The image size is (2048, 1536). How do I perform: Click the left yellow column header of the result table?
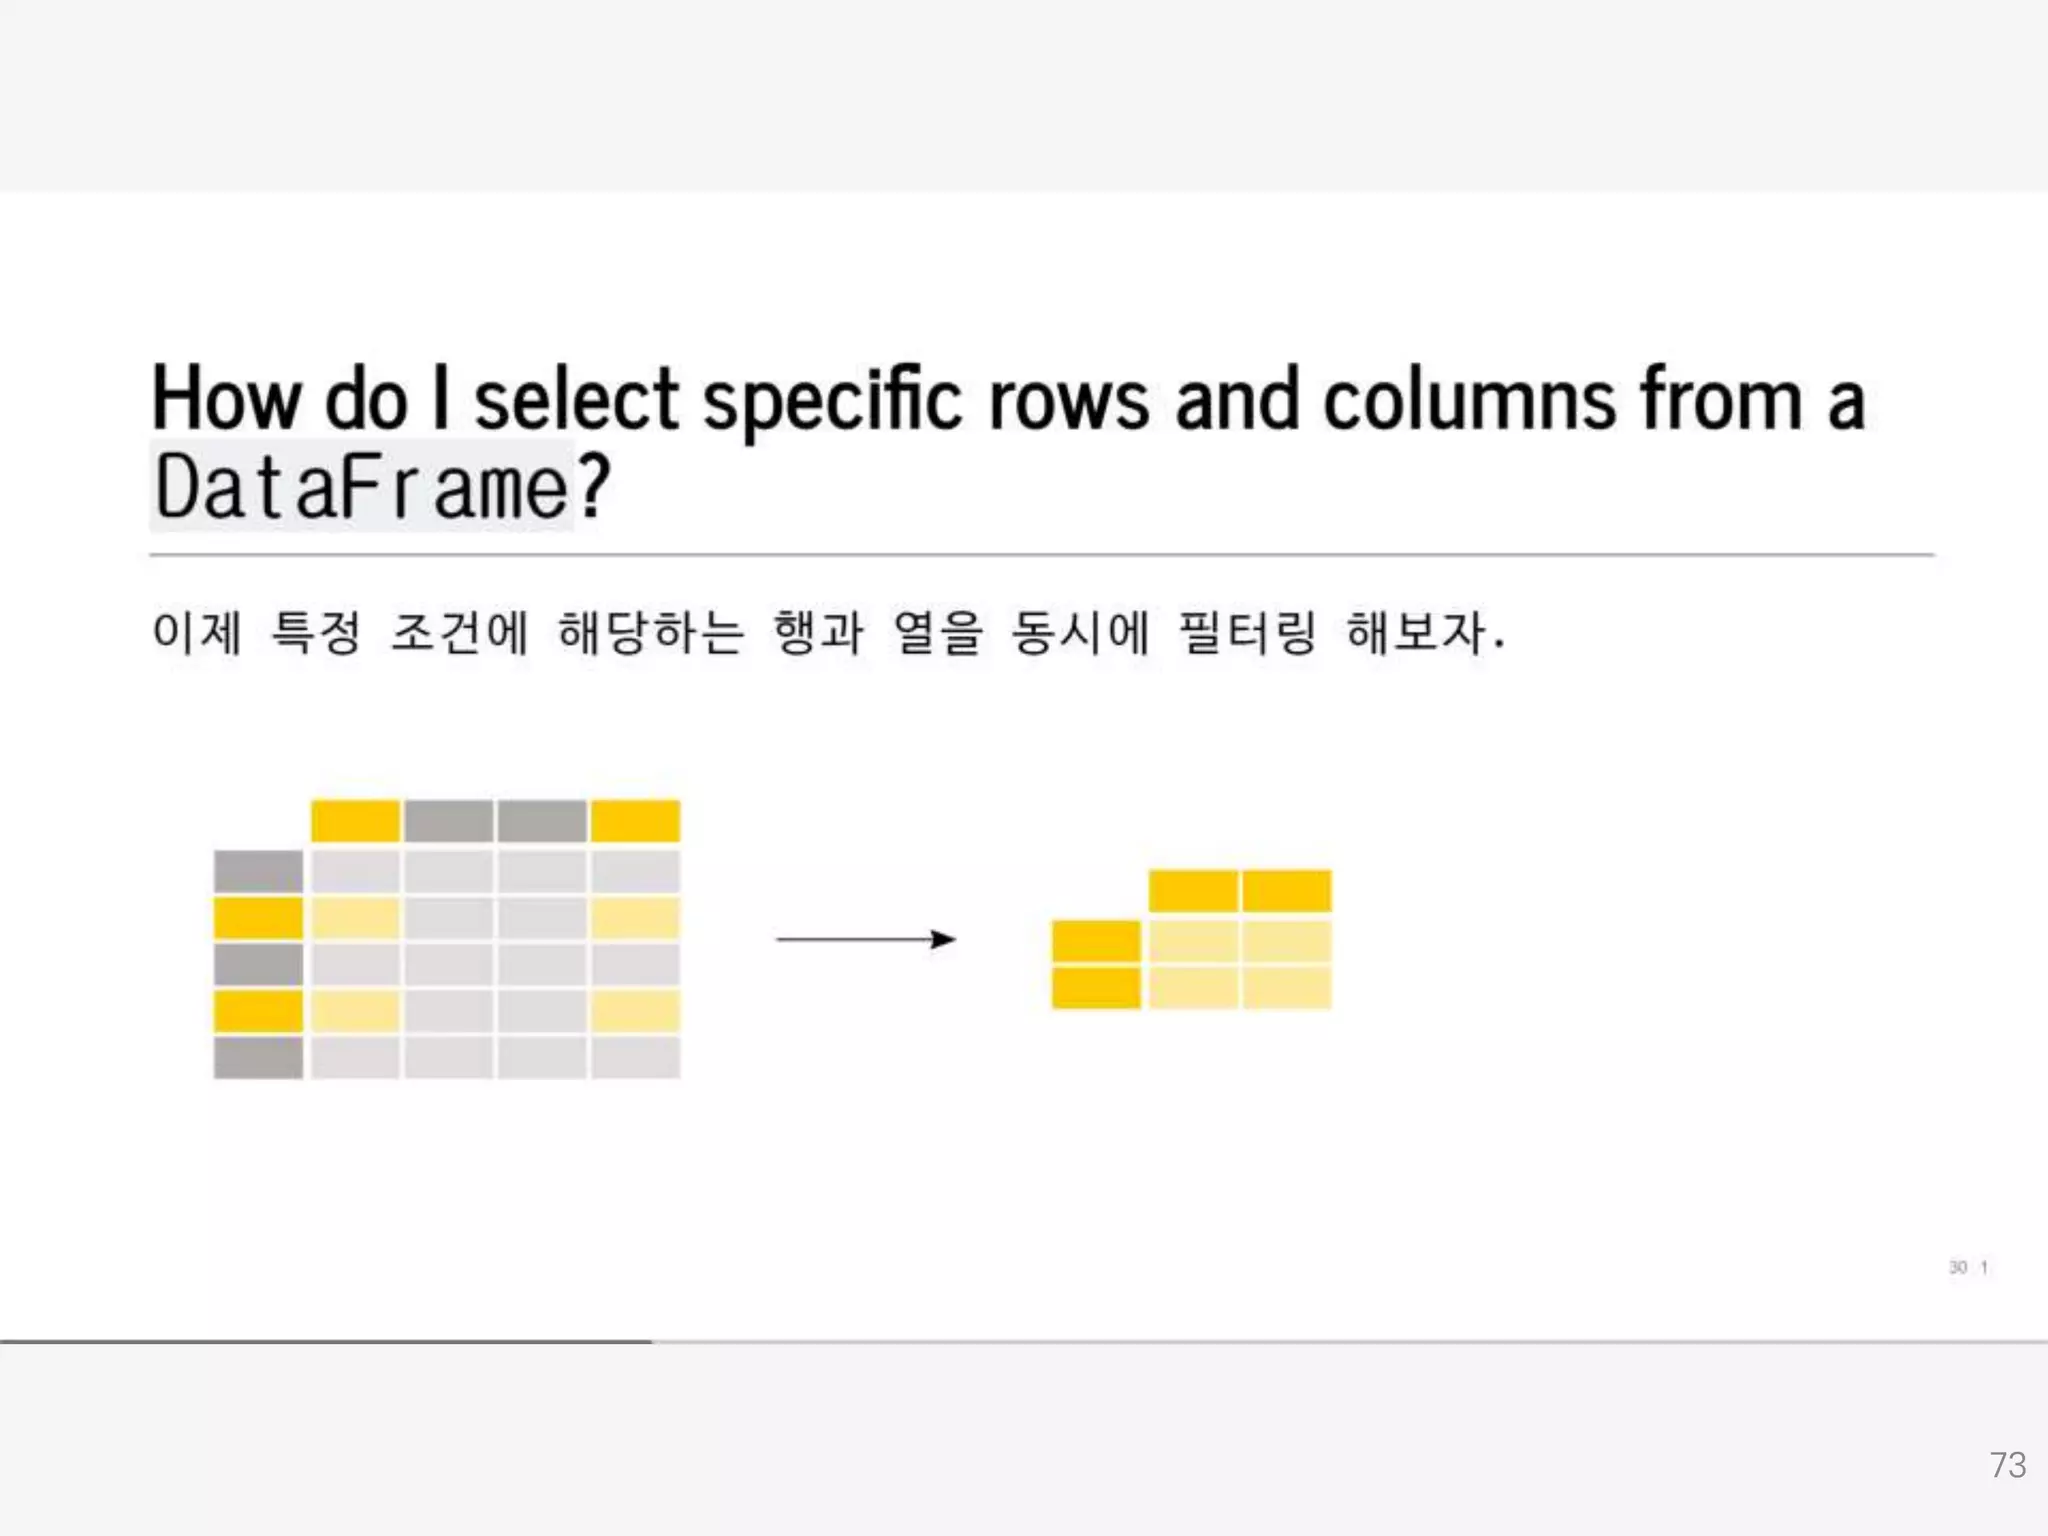(1193, 891)
